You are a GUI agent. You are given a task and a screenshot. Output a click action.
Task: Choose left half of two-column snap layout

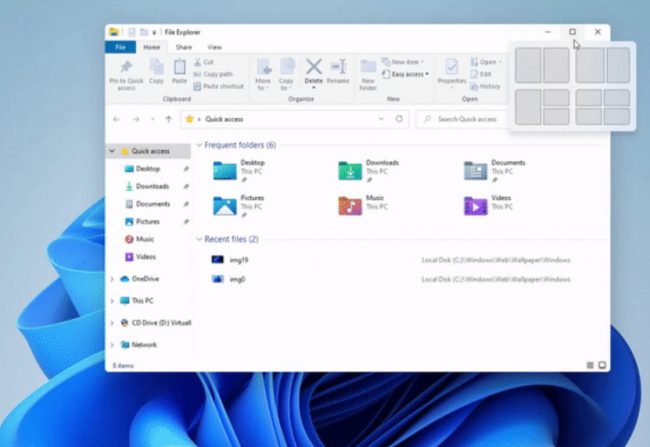tap(528, 65)
